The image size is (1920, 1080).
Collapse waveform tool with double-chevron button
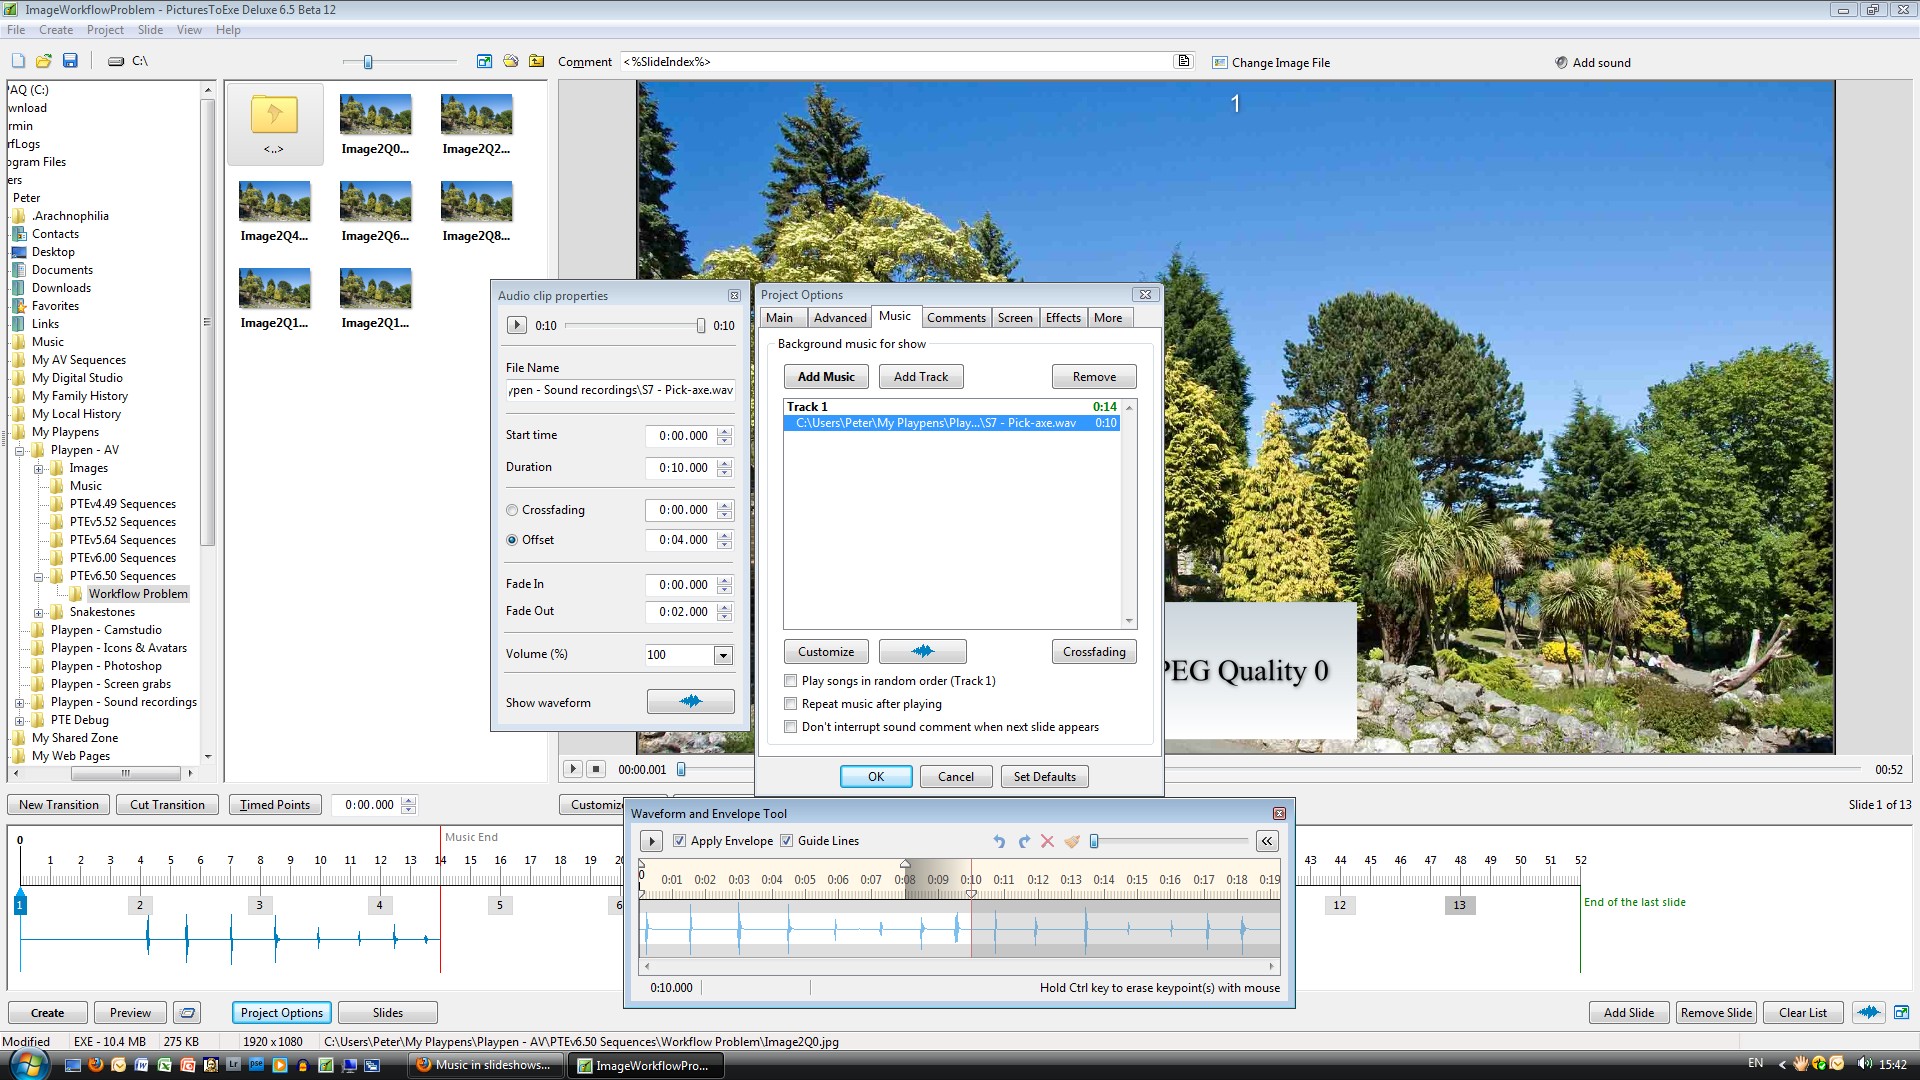[x=1267, y=841]
